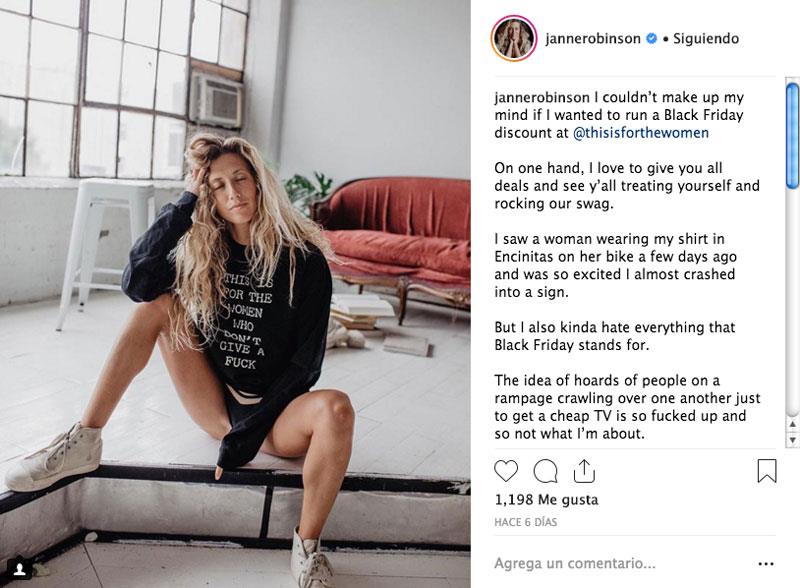
Task: Click the scrollbar up arrow
Action: [x=792, y=424]
